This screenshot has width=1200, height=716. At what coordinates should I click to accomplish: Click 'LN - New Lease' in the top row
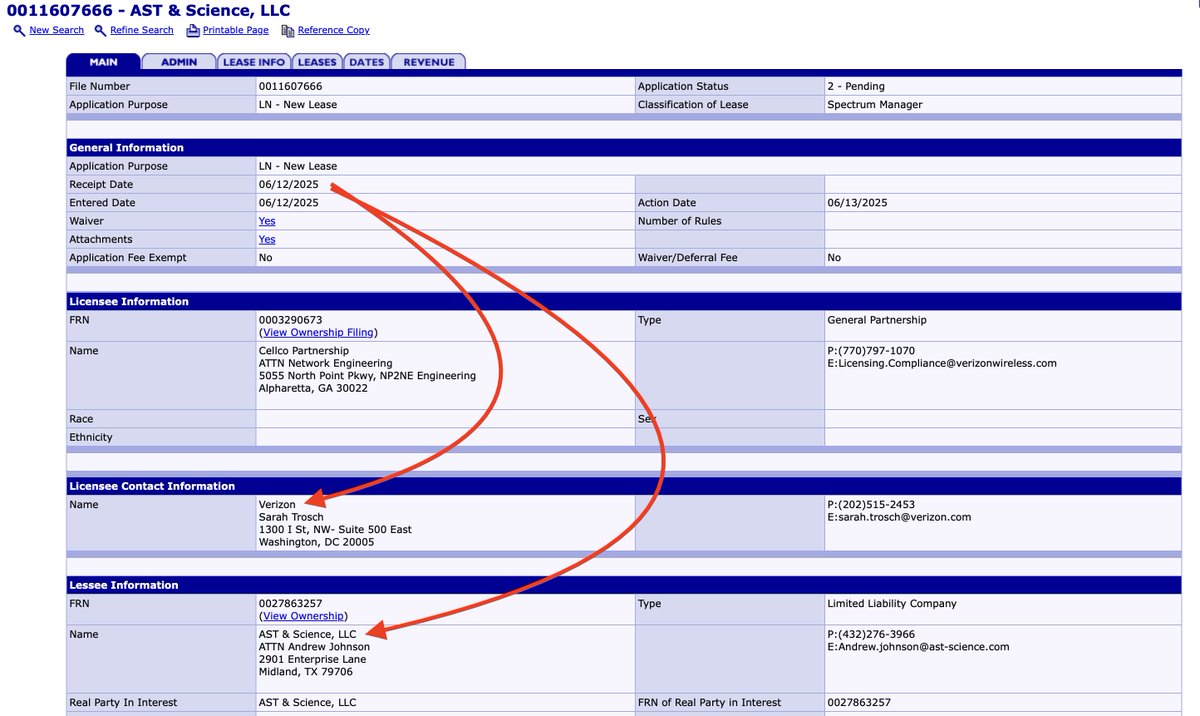[x=298, y=105]
